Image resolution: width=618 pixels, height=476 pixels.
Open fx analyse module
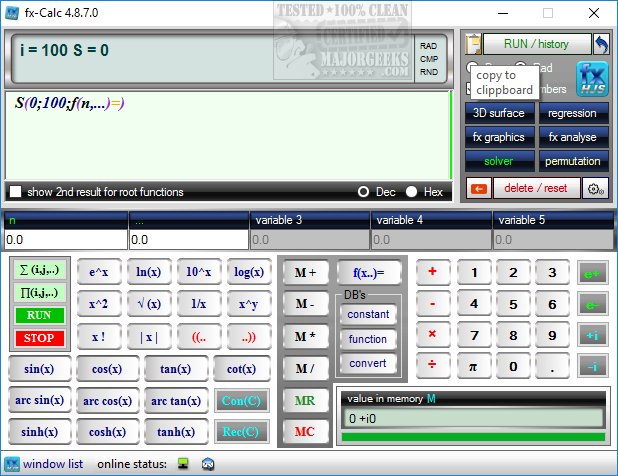[x=573, y=137]
